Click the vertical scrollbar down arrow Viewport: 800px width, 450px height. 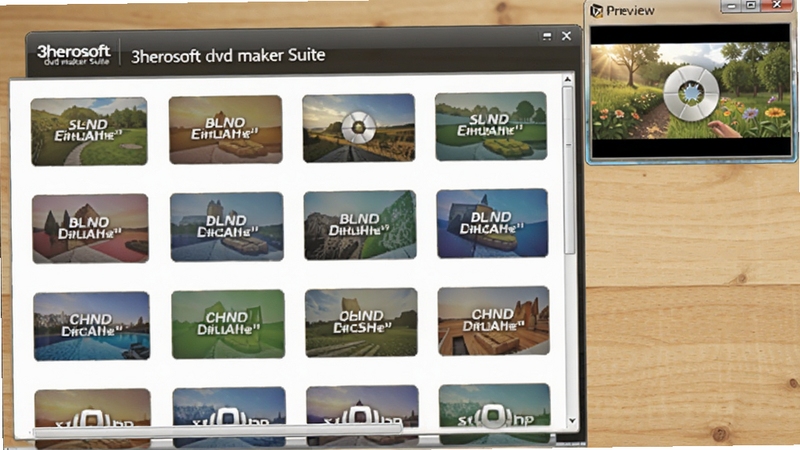tap(572, 421)
